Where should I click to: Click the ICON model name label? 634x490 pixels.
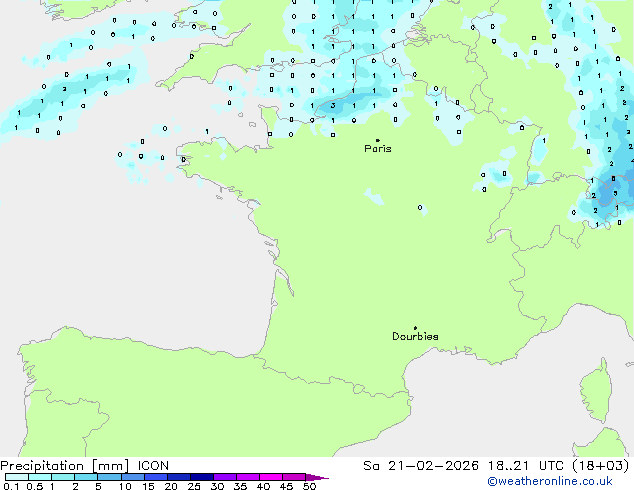pyautogui.click(x=153, y=466)
